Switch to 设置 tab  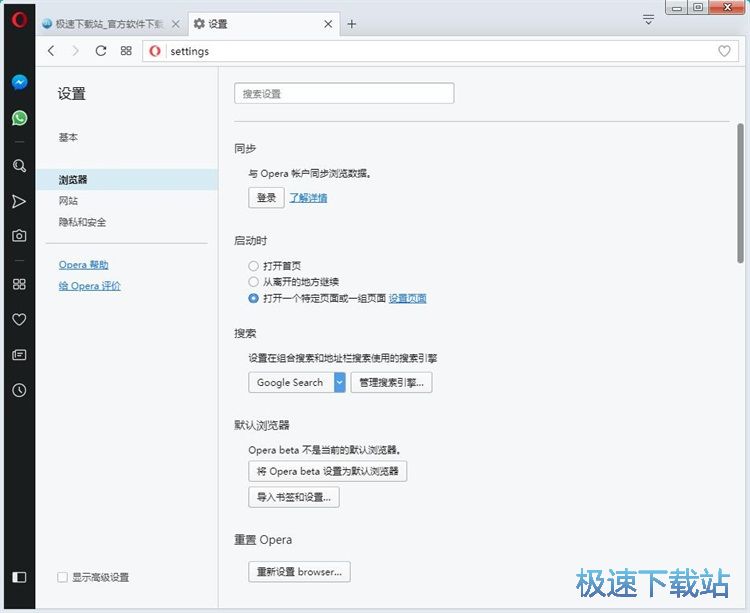tap(264, 24)
